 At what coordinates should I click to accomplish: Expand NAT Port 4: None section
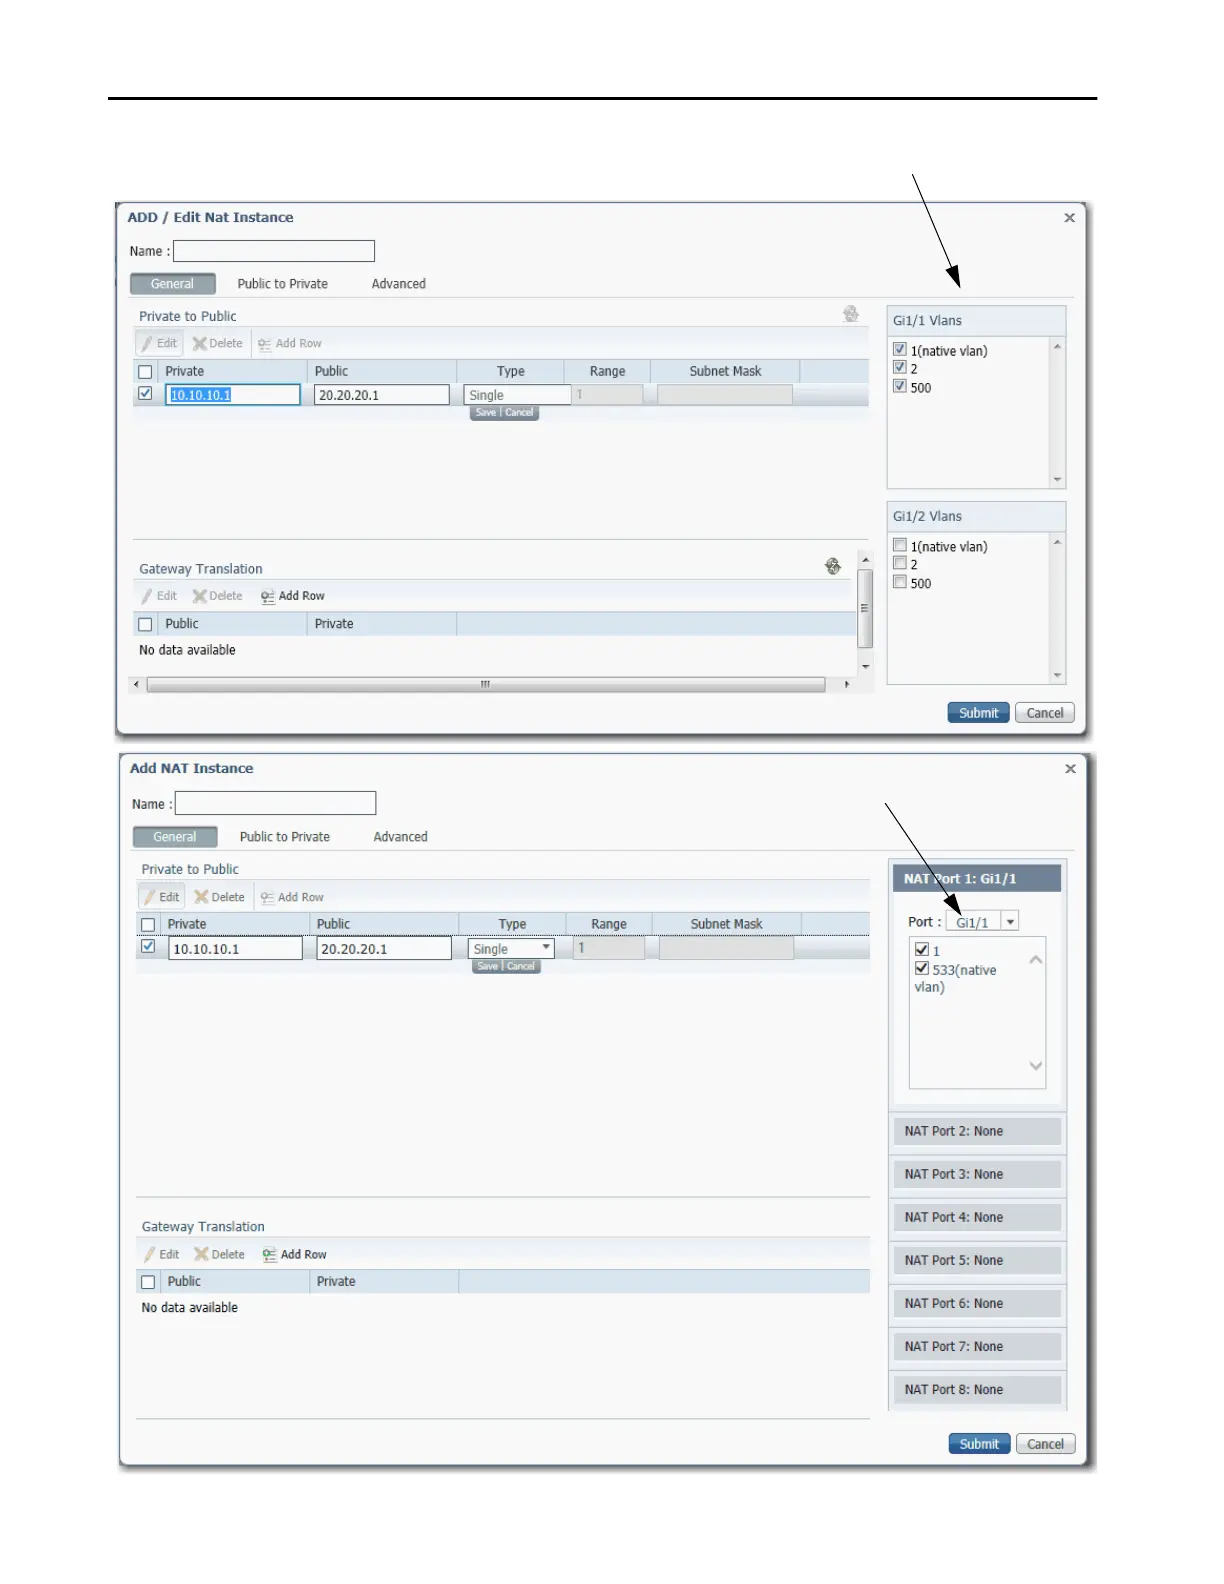pyautogui.click(x=977, y=1217)
